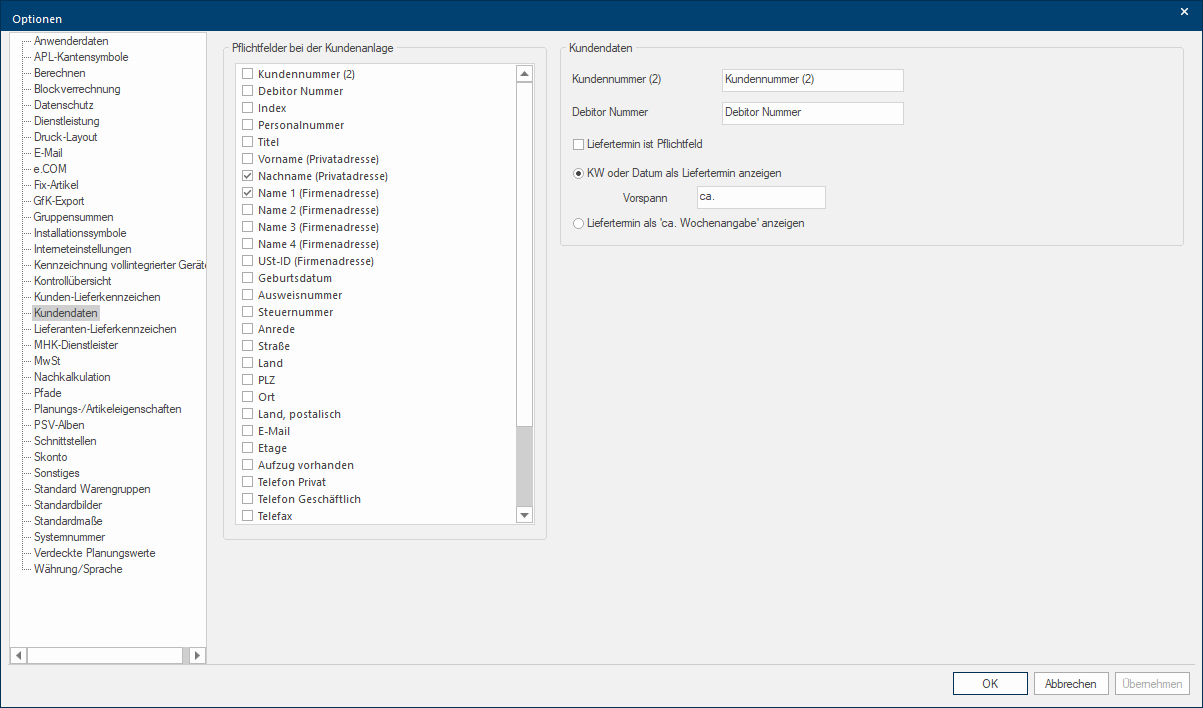
Task: Click the Debitor Nummer input field
Action: 811,113
